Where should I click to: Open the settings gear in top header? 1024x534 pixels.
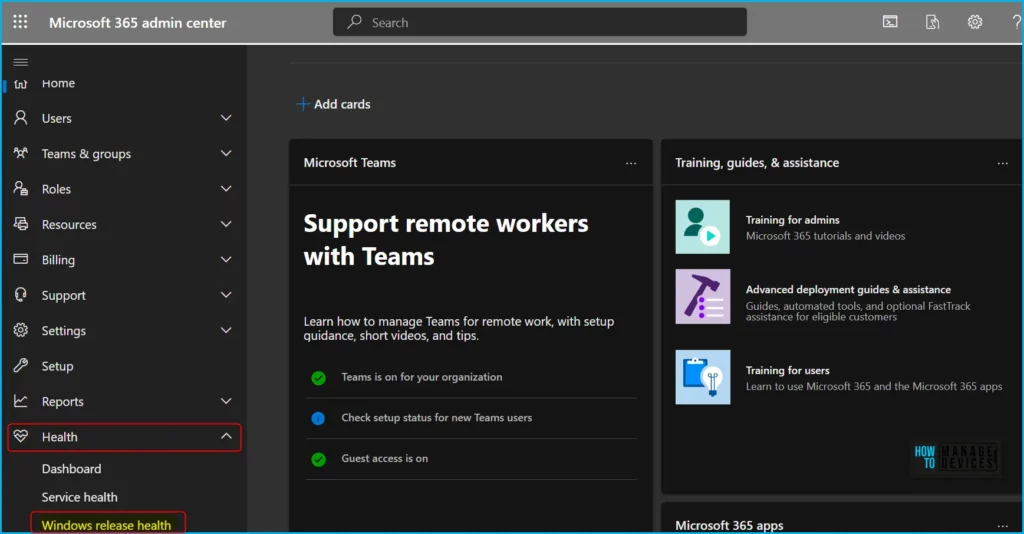pos(974,22)
